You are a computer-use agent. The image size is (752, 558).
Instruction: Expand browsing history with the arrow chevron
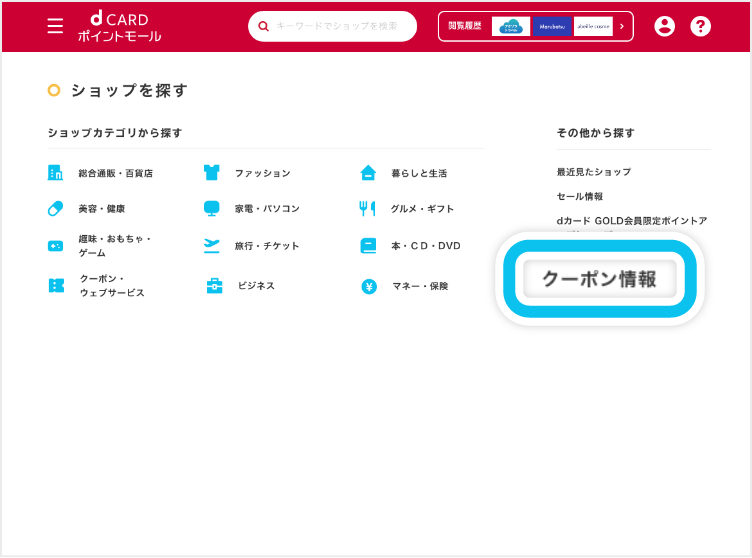coord(621,26)
